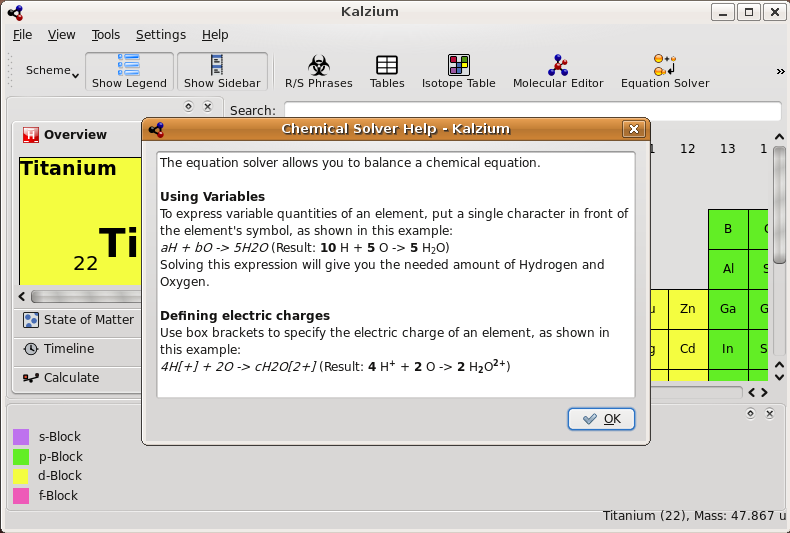Open the Help menu
This screenshot has height=533, width=790.
(215, 35)
